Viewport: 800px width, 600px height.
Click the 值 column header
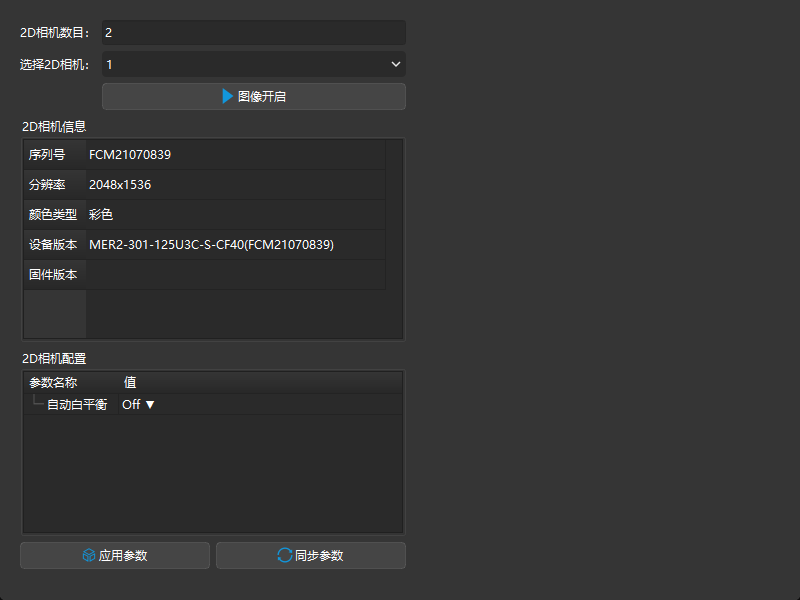[x=260, y=383]
